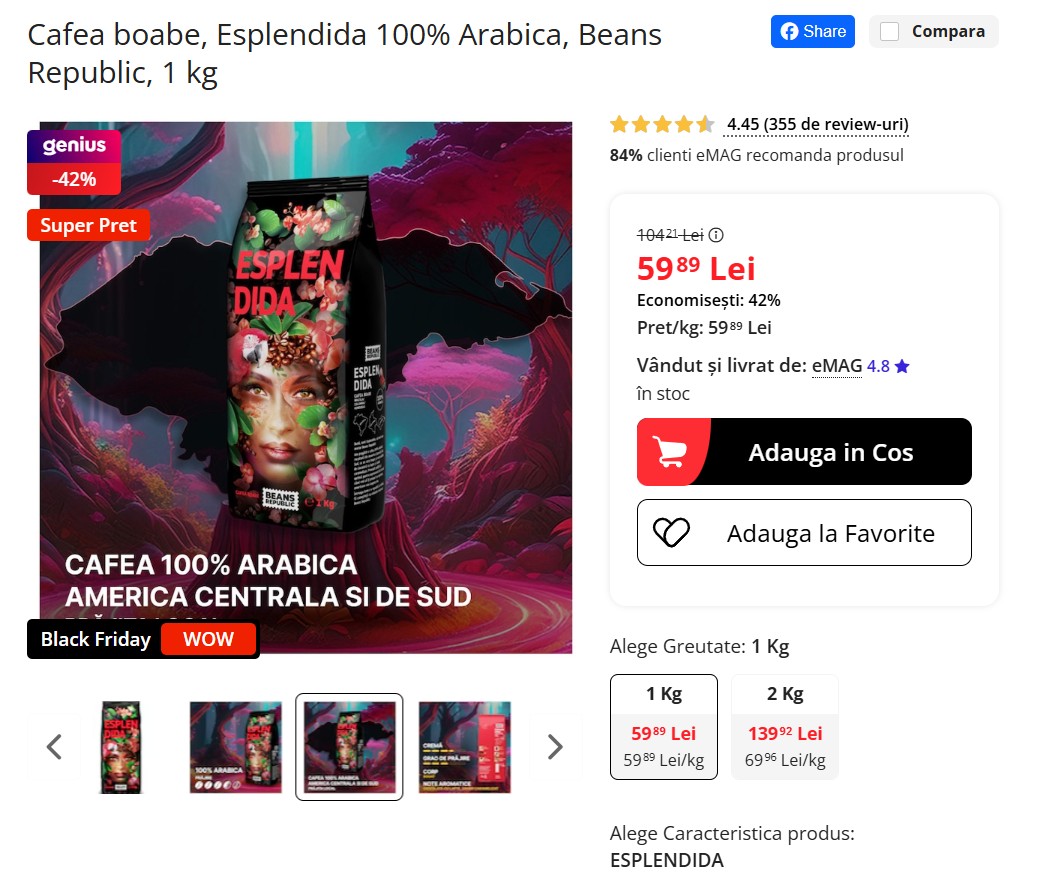Open the 100% Arabica thumbnail
Screen dimensions: 1038x874
point(235,747)
